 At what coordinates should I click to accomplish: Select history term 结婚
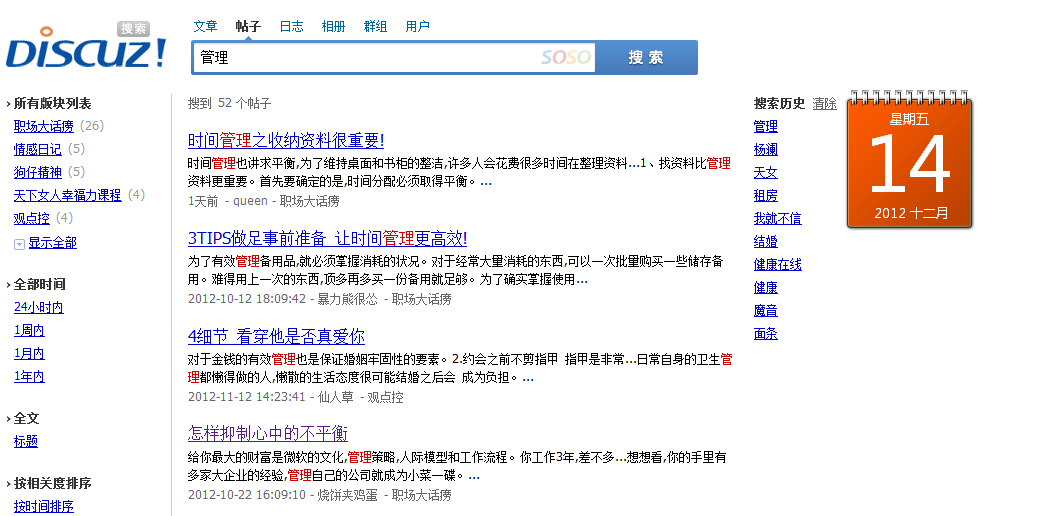[x=765, y=242]
